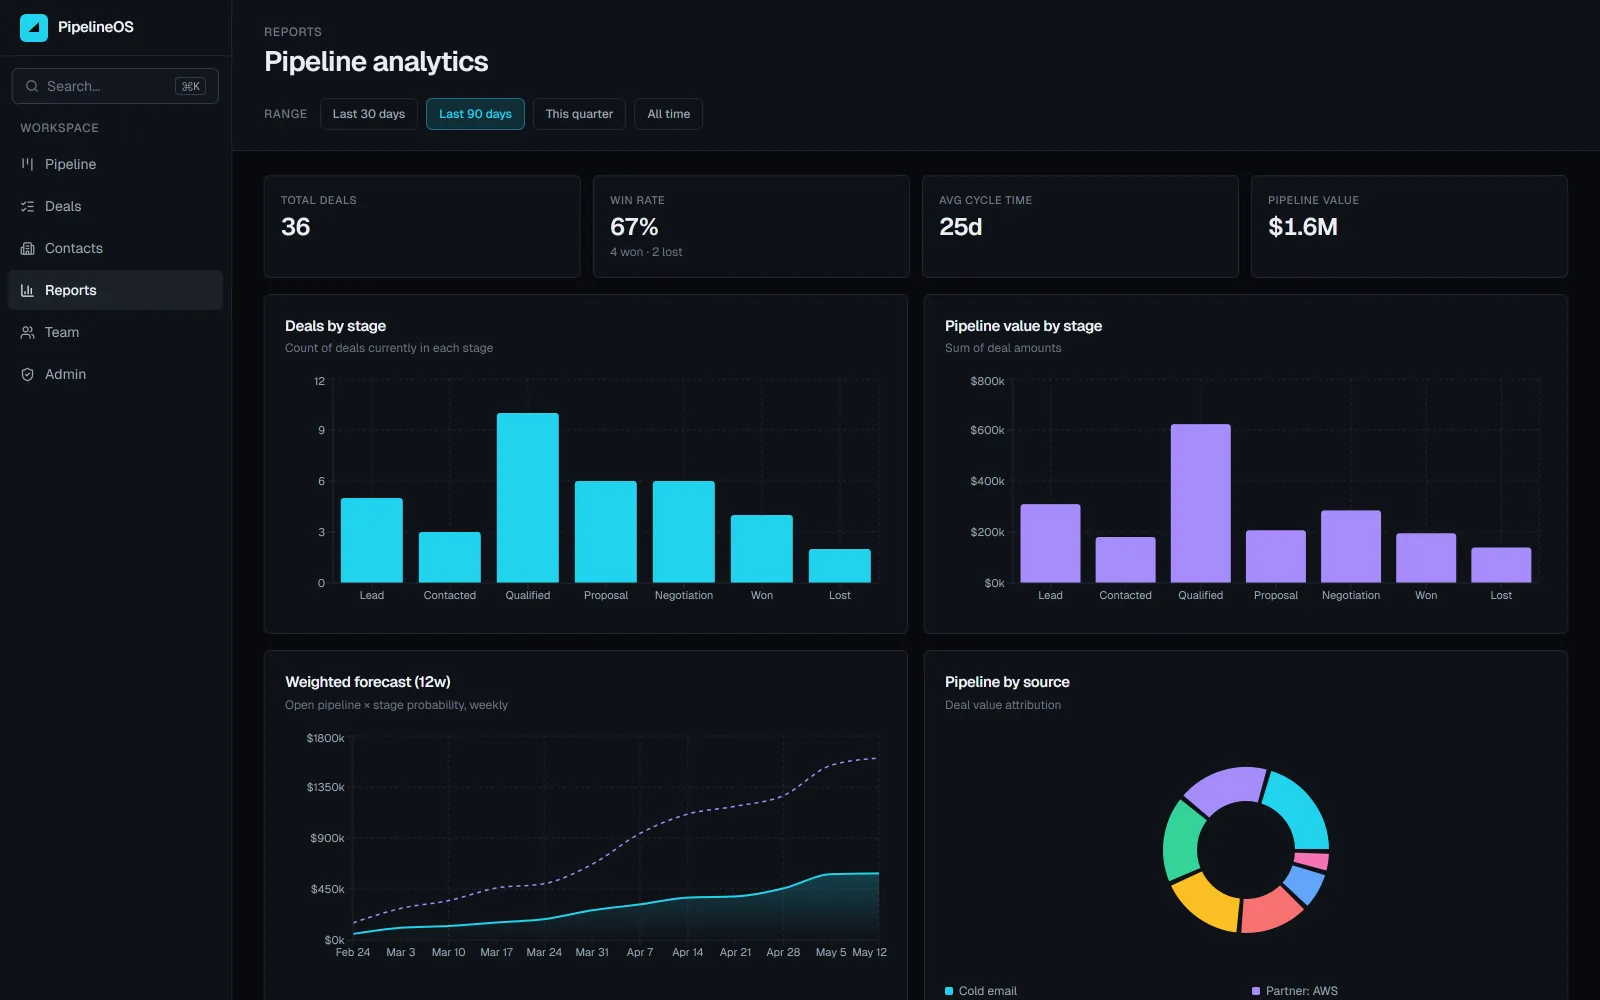The width and height of the screenshot is (1600, 1000).
Task: Click the Partner: AWS legend entry
Action: (x=1295, y=991)
